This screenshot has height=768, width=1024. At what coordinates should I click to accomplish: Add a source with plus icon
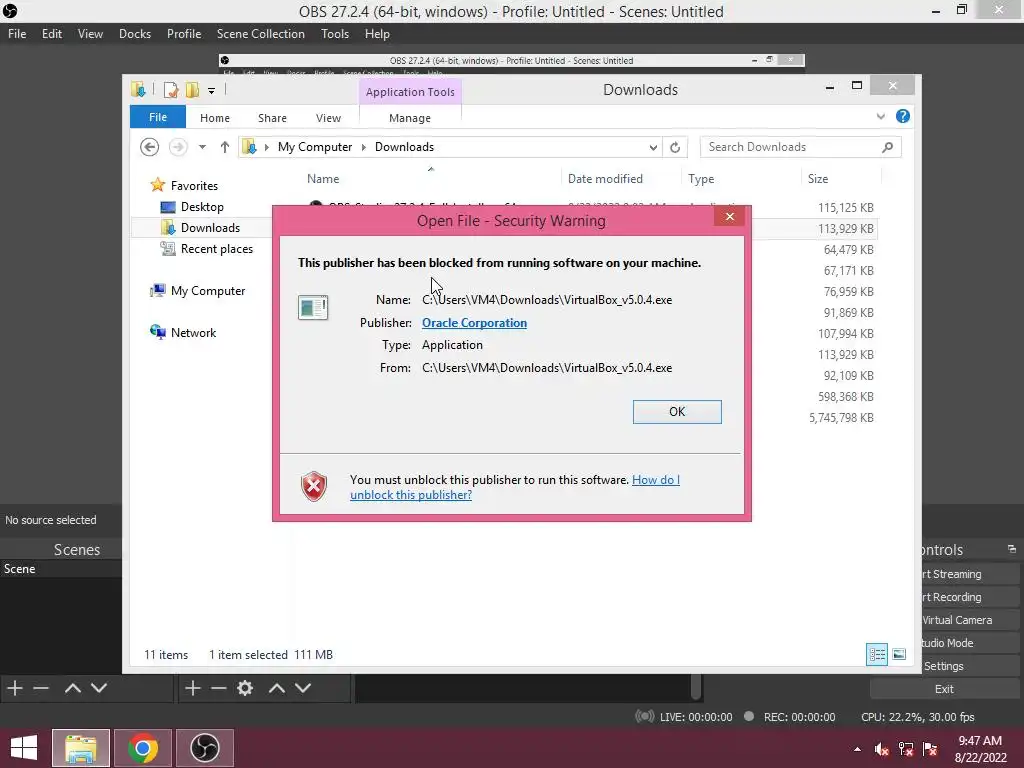point(193,688)
